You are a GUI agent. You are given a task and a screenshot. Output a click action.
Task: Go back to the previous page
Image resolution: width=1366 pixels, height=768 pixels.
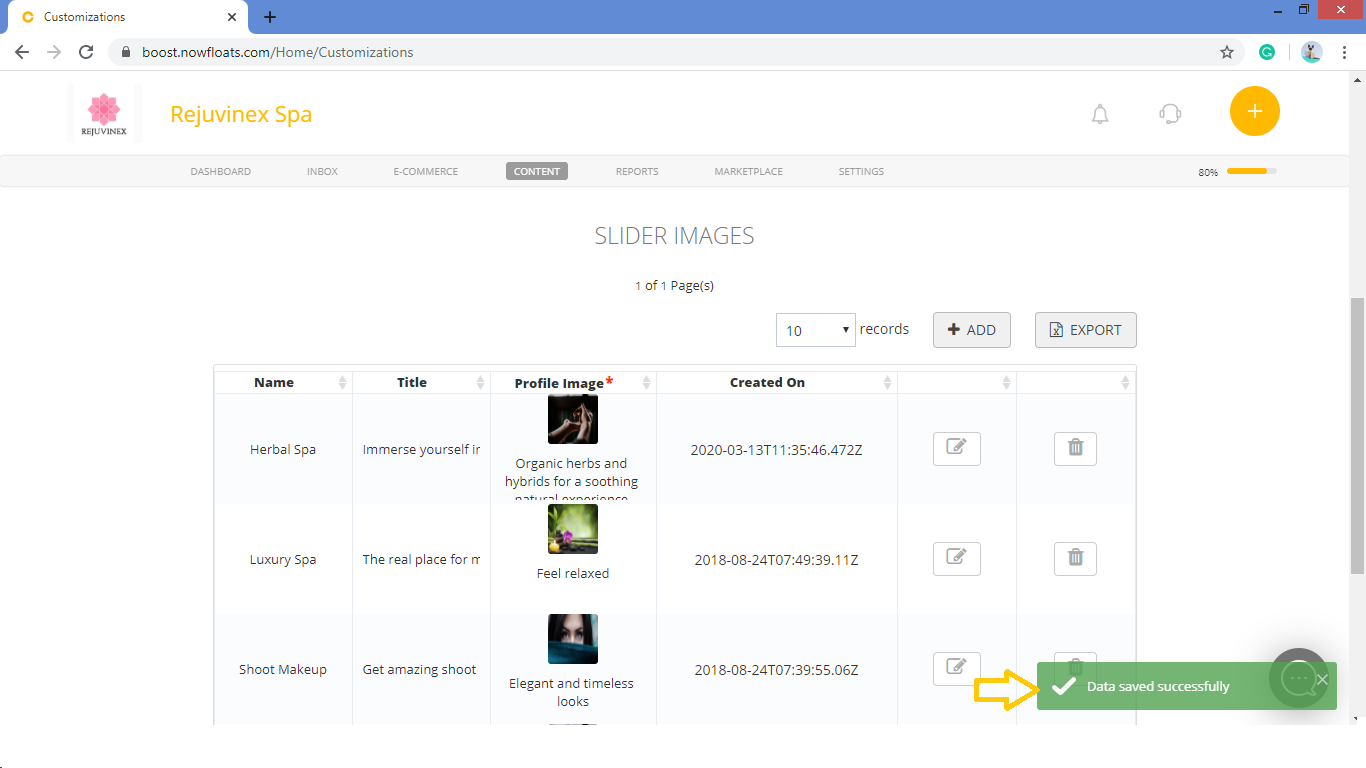pyautogui.click(x=22, y=52)
